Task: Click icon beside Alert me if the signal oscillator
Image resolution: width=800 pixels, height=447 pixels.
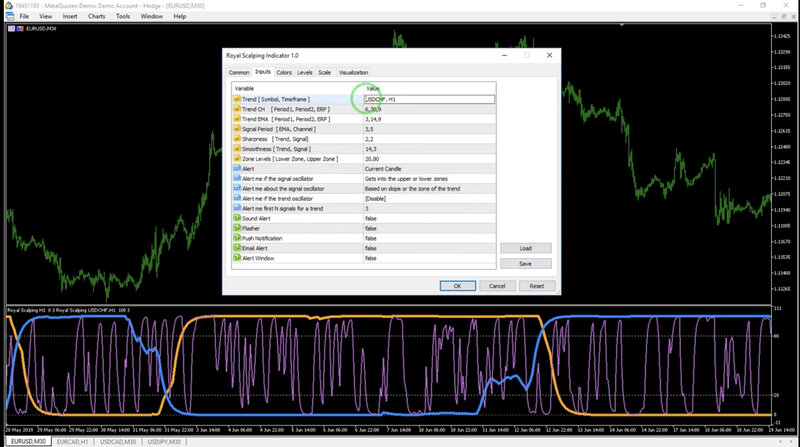Action: click(x=237, y=179)
